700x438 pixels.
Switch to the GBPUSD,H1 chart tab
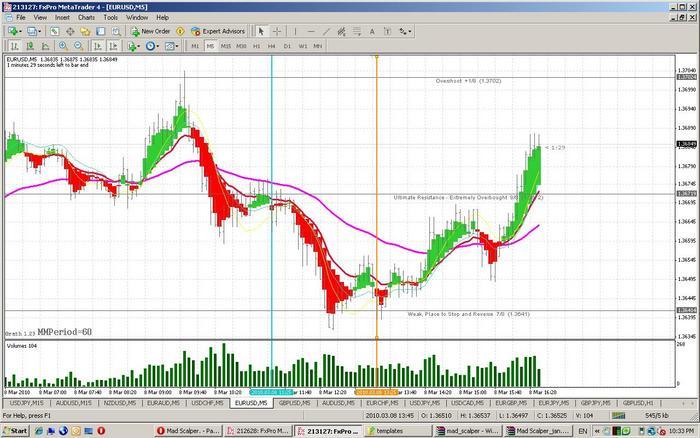point(638,403)
